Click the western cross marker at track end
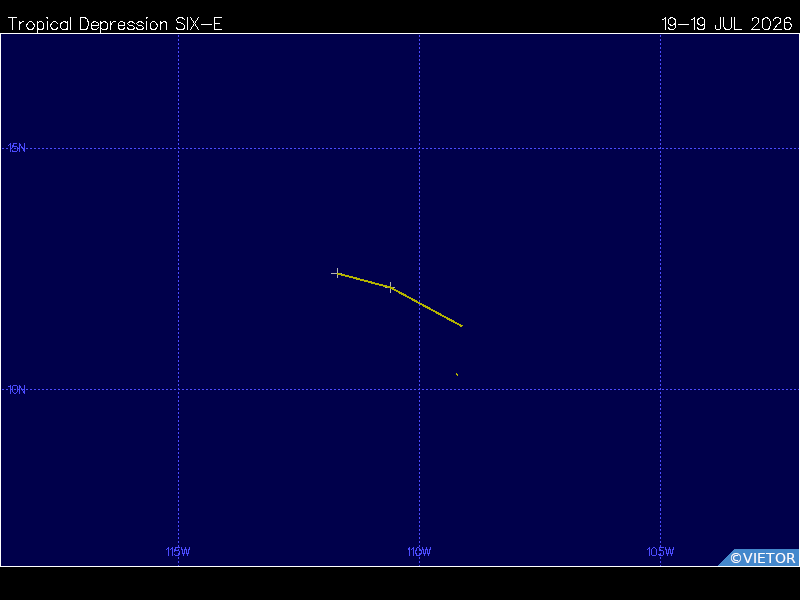This screenshot has height=600, width=800. point(337,273)
